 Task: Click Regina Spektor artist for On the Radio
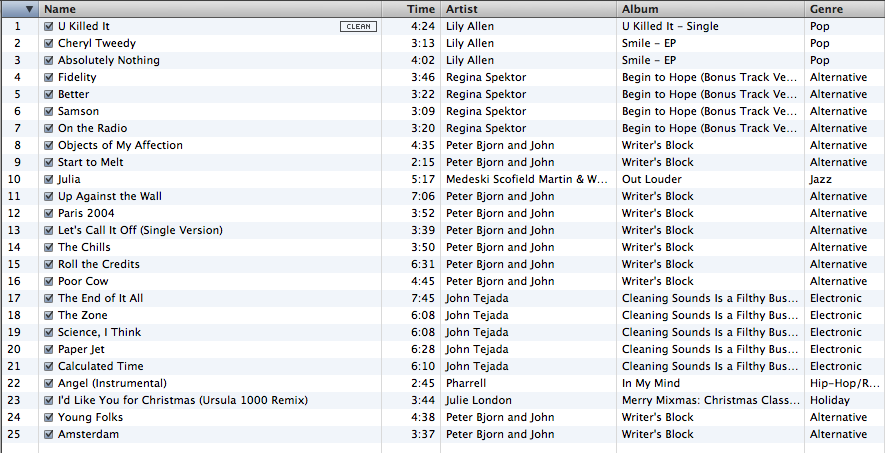(x=486, y=128)
